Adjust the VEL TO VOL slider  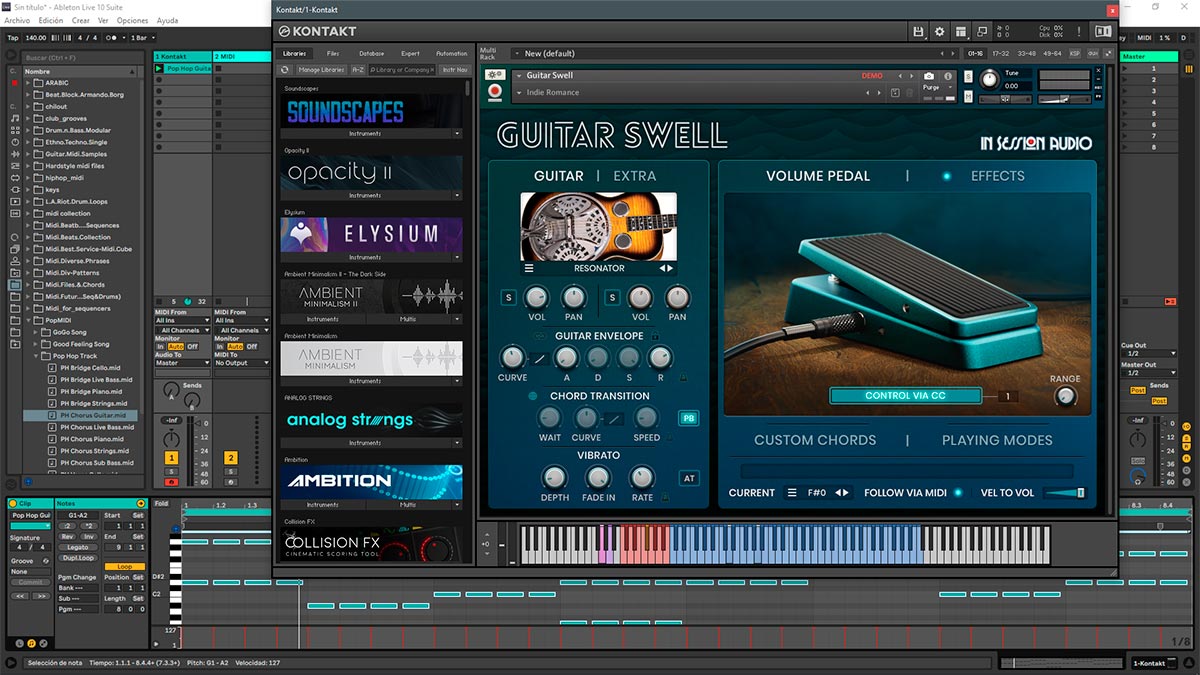1065,492
